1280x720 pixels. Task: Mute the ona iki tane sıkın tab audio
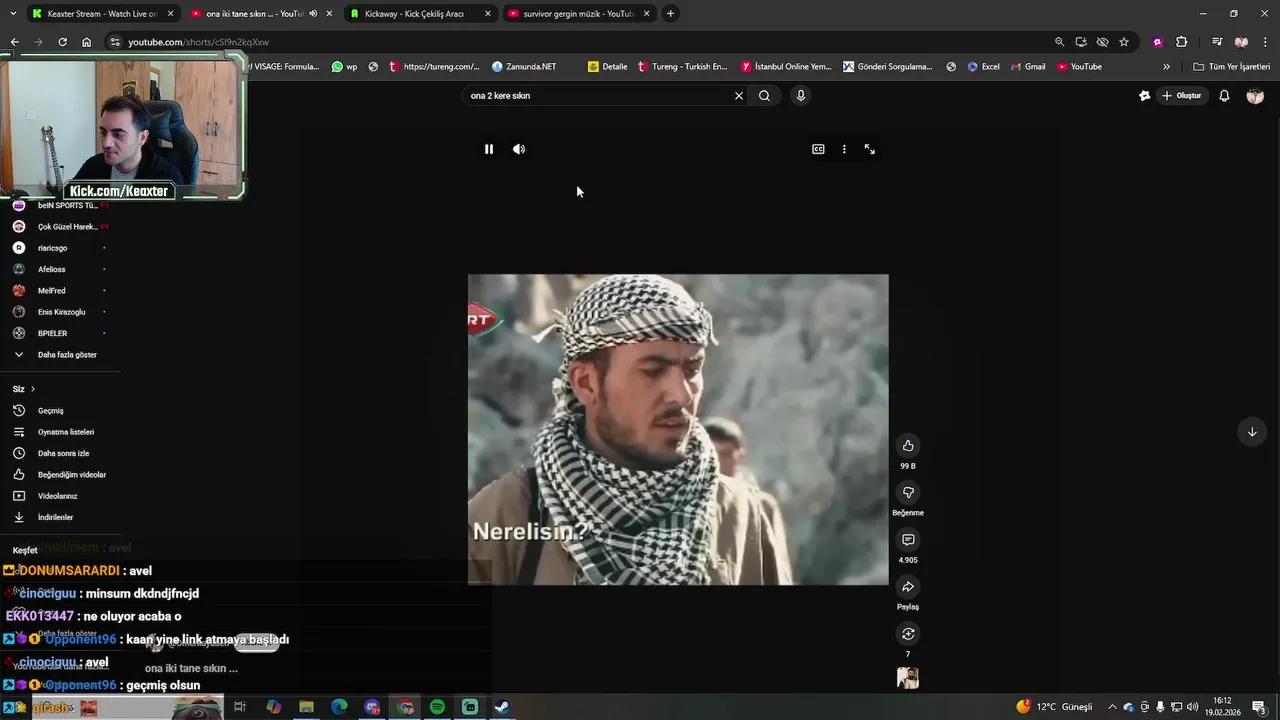tap(313, 14)
